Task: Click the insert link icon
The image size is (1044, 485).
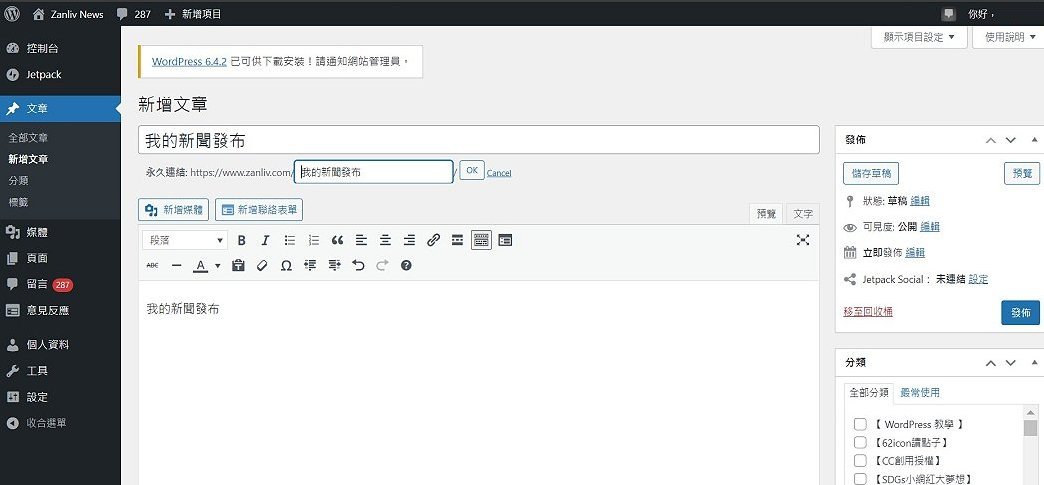Action: 433,241
